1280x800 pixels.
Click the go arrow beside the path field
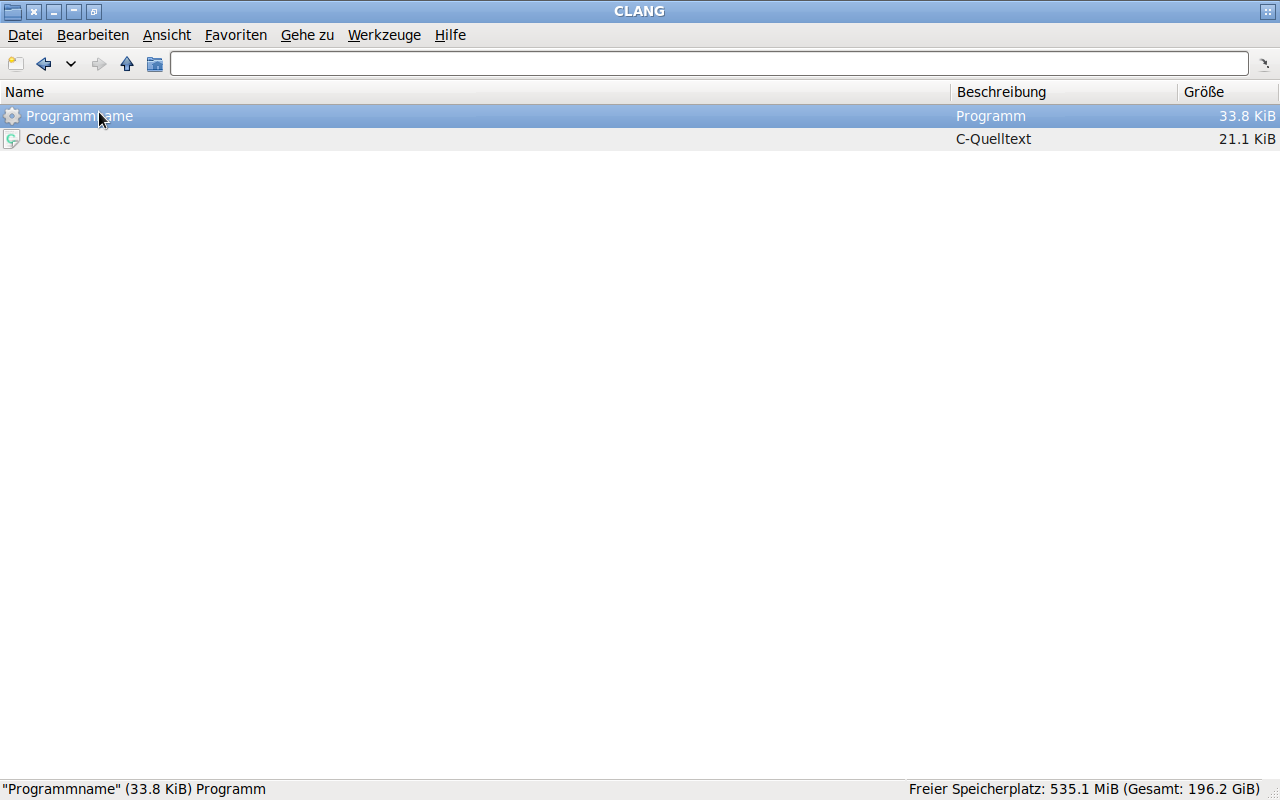(1264, 64)
